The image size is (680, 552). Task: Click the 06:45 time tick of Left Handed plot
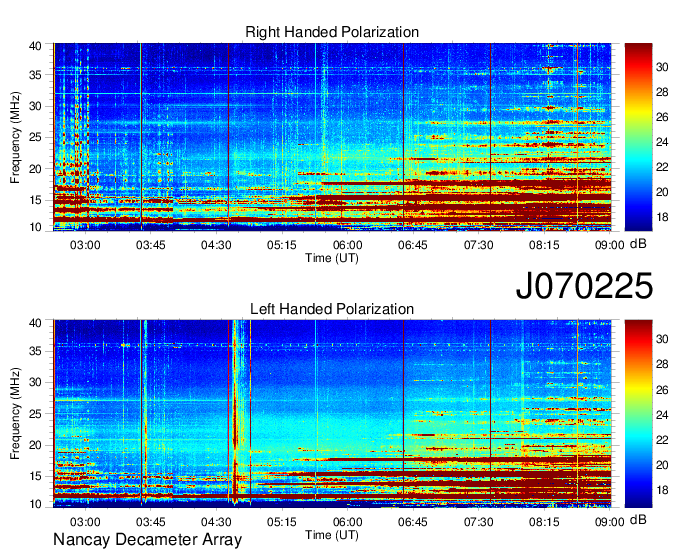point(413,522)
